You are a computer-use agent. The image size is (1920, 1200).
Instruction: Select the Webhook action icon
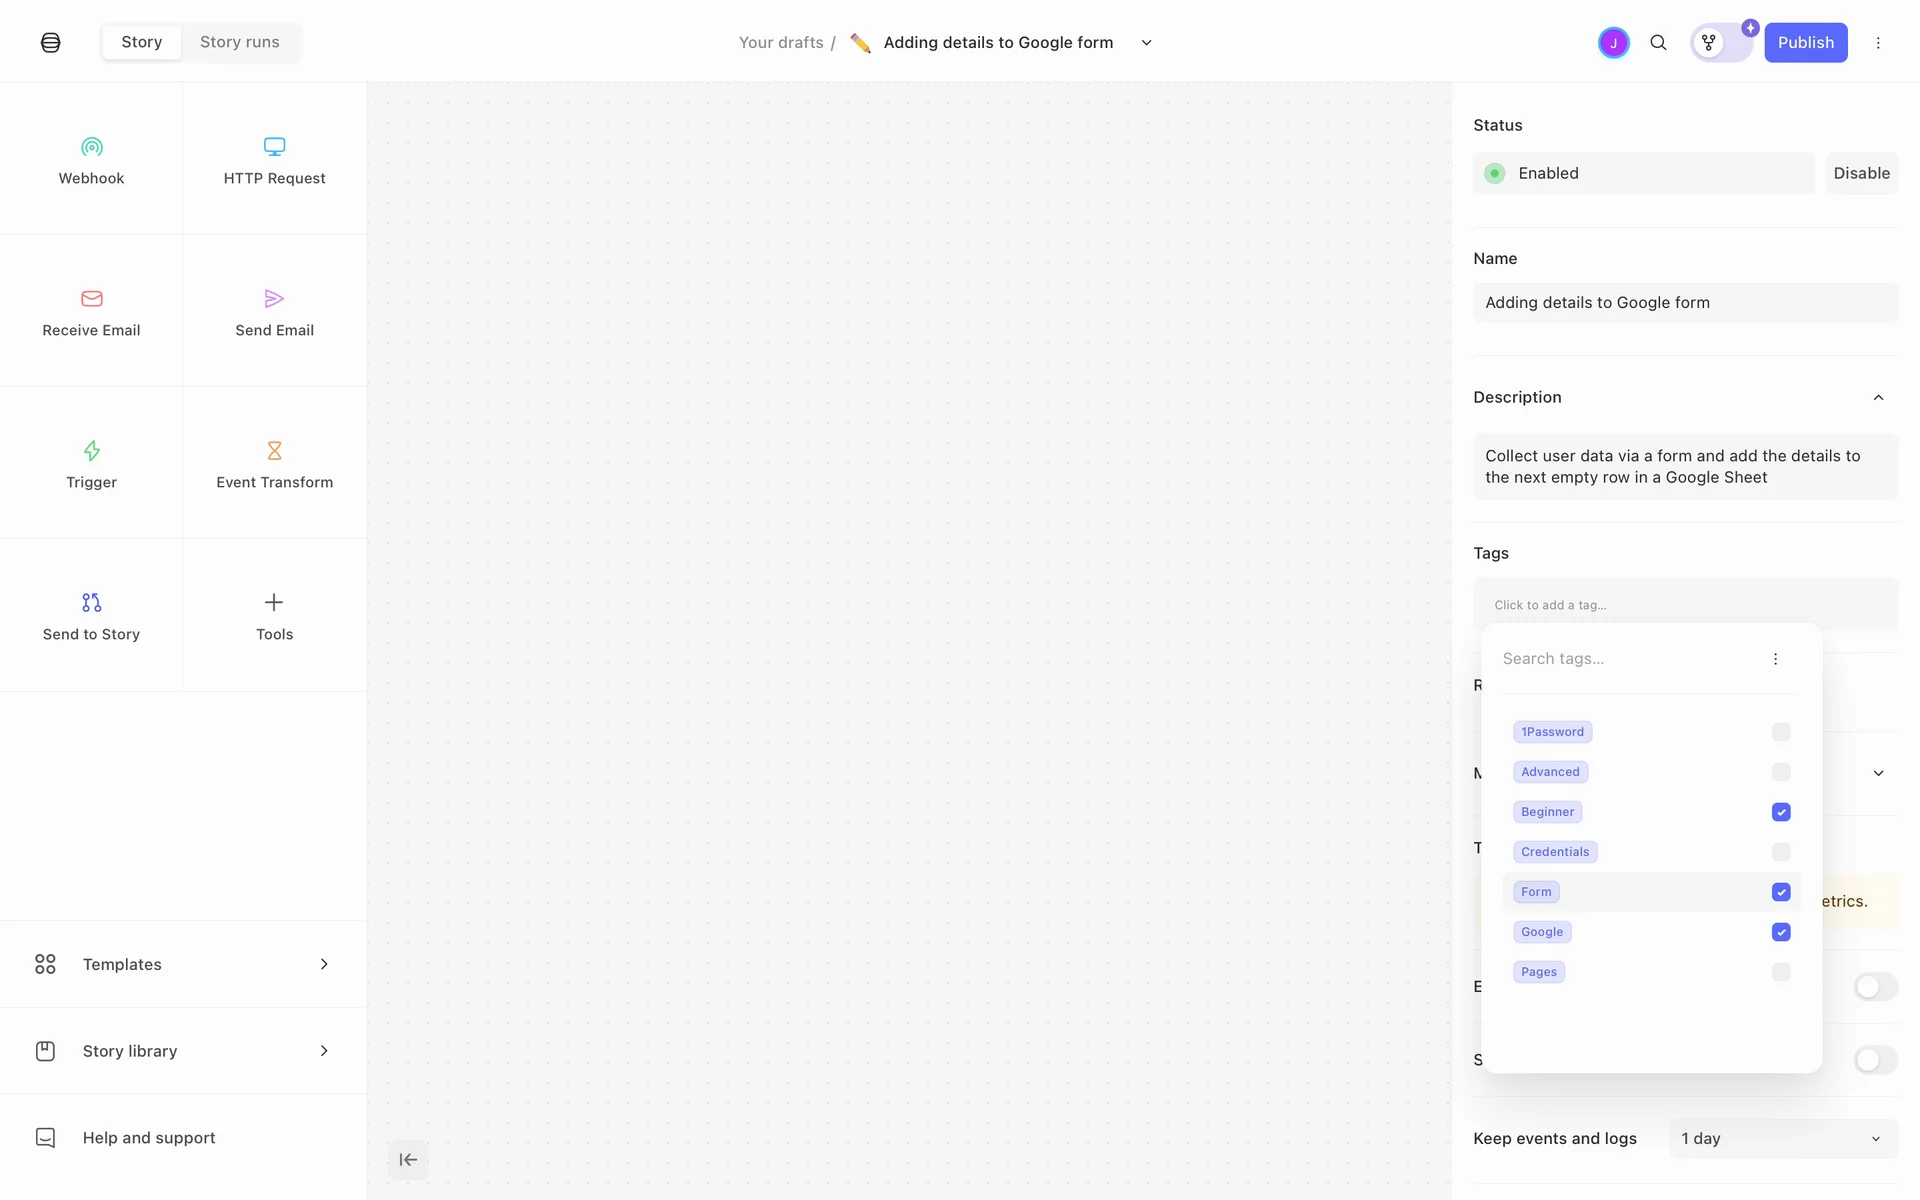pos(91,147)
